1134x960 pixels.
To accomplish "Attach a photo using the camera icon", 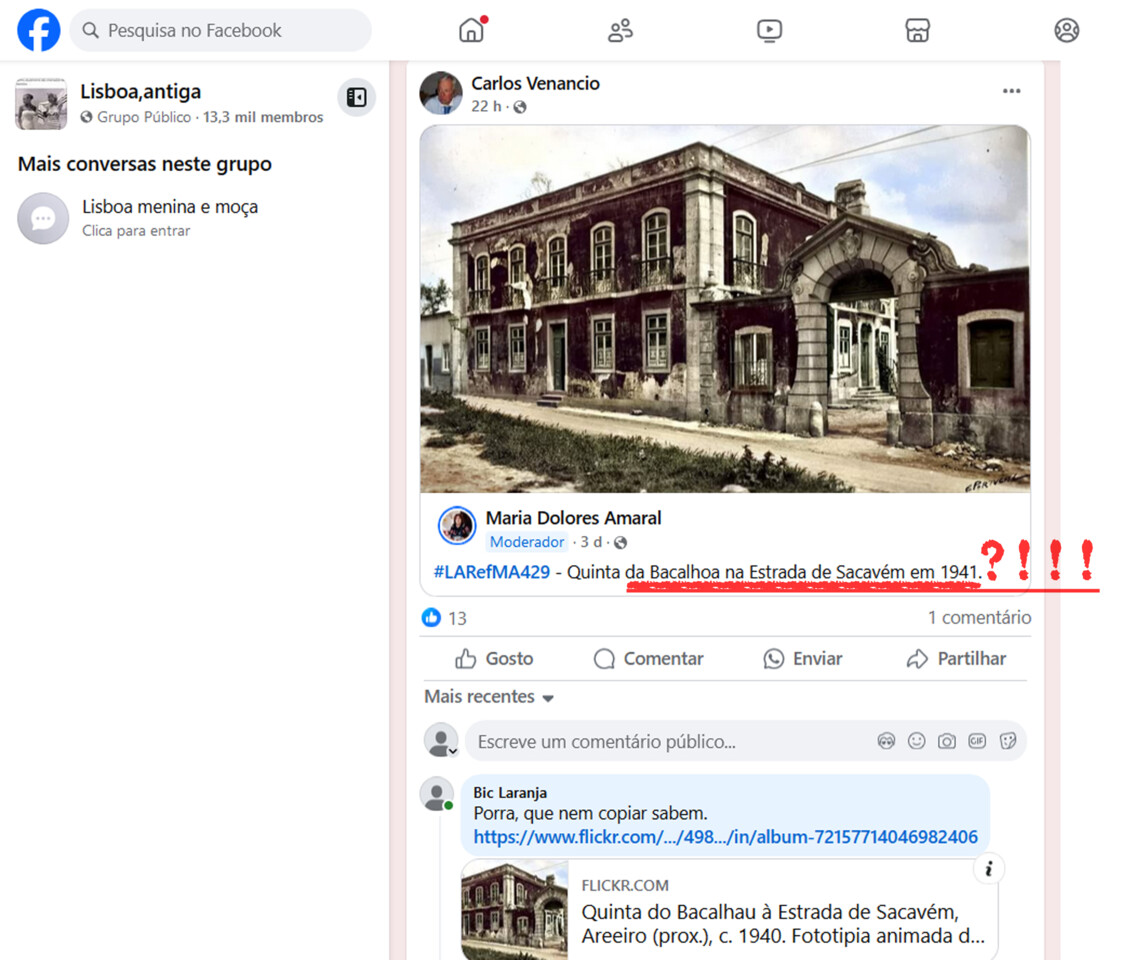I will [947, 741].
